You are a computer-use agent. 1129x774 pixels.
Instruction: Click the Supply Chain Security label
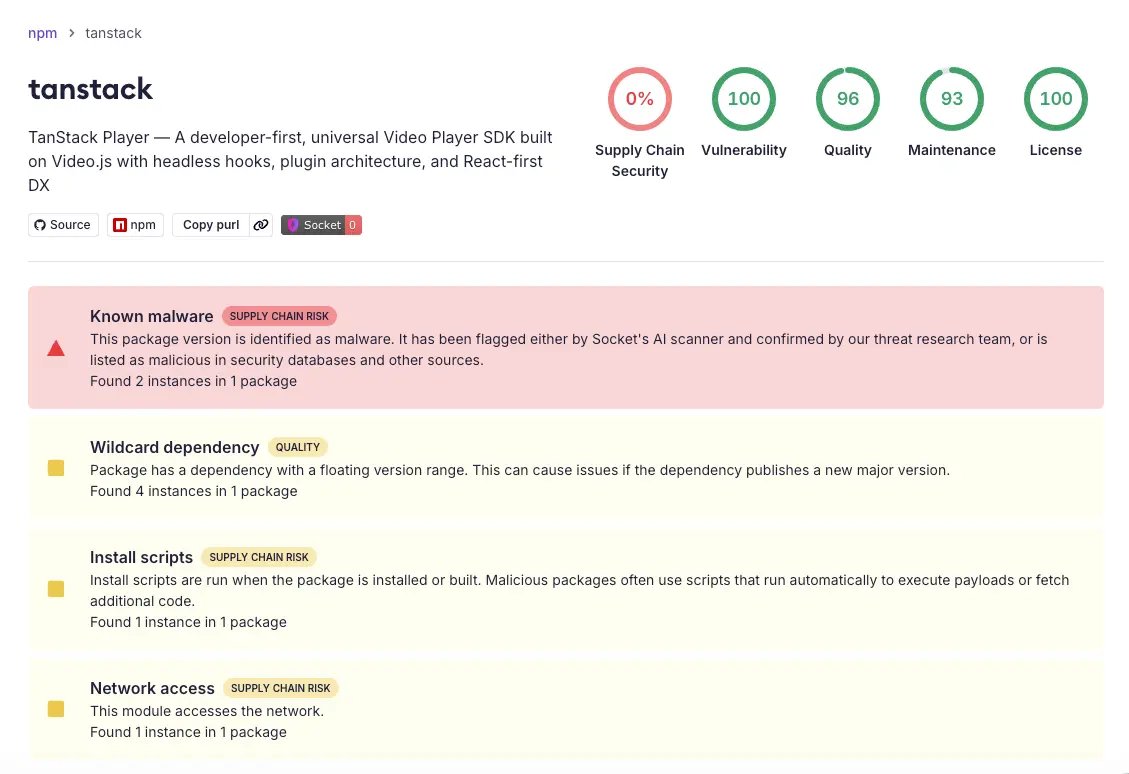point(639,161)
